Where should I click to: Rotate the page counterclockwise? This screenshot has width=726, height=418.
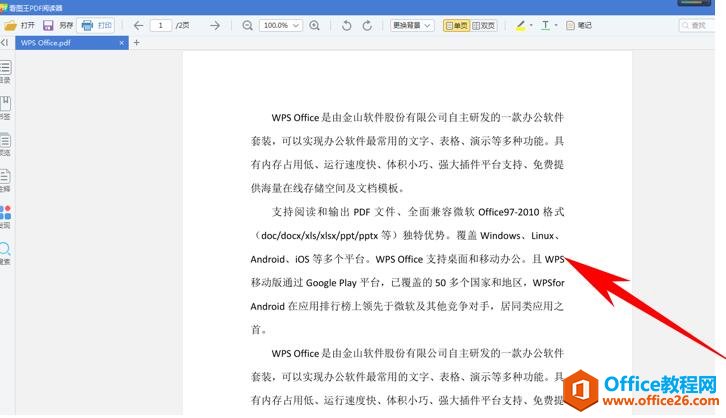[346, 25]
